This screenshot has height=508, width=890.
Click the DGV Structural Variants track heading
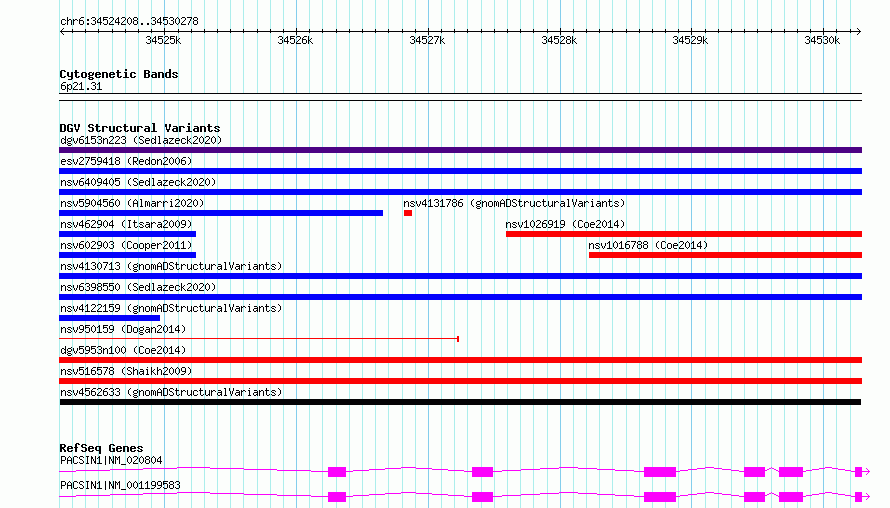pos(140,128)
